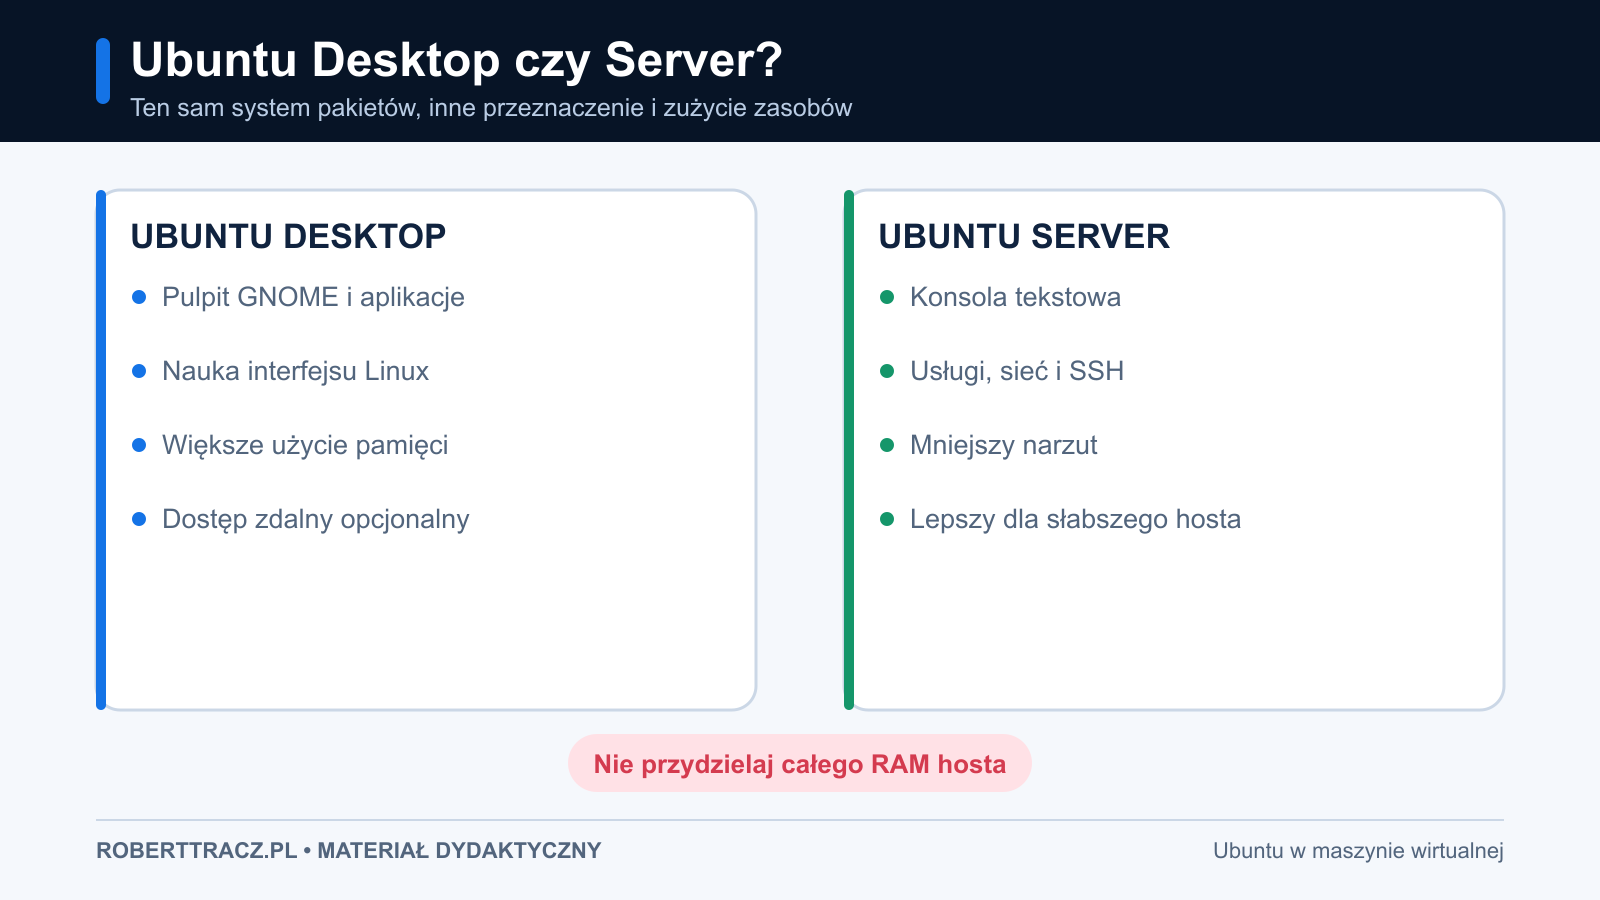This screenshot has width=1600, height=900.
Task: Select 'Lepszy dla słabszego hosta' item
Action: [x=1075, y=519]
